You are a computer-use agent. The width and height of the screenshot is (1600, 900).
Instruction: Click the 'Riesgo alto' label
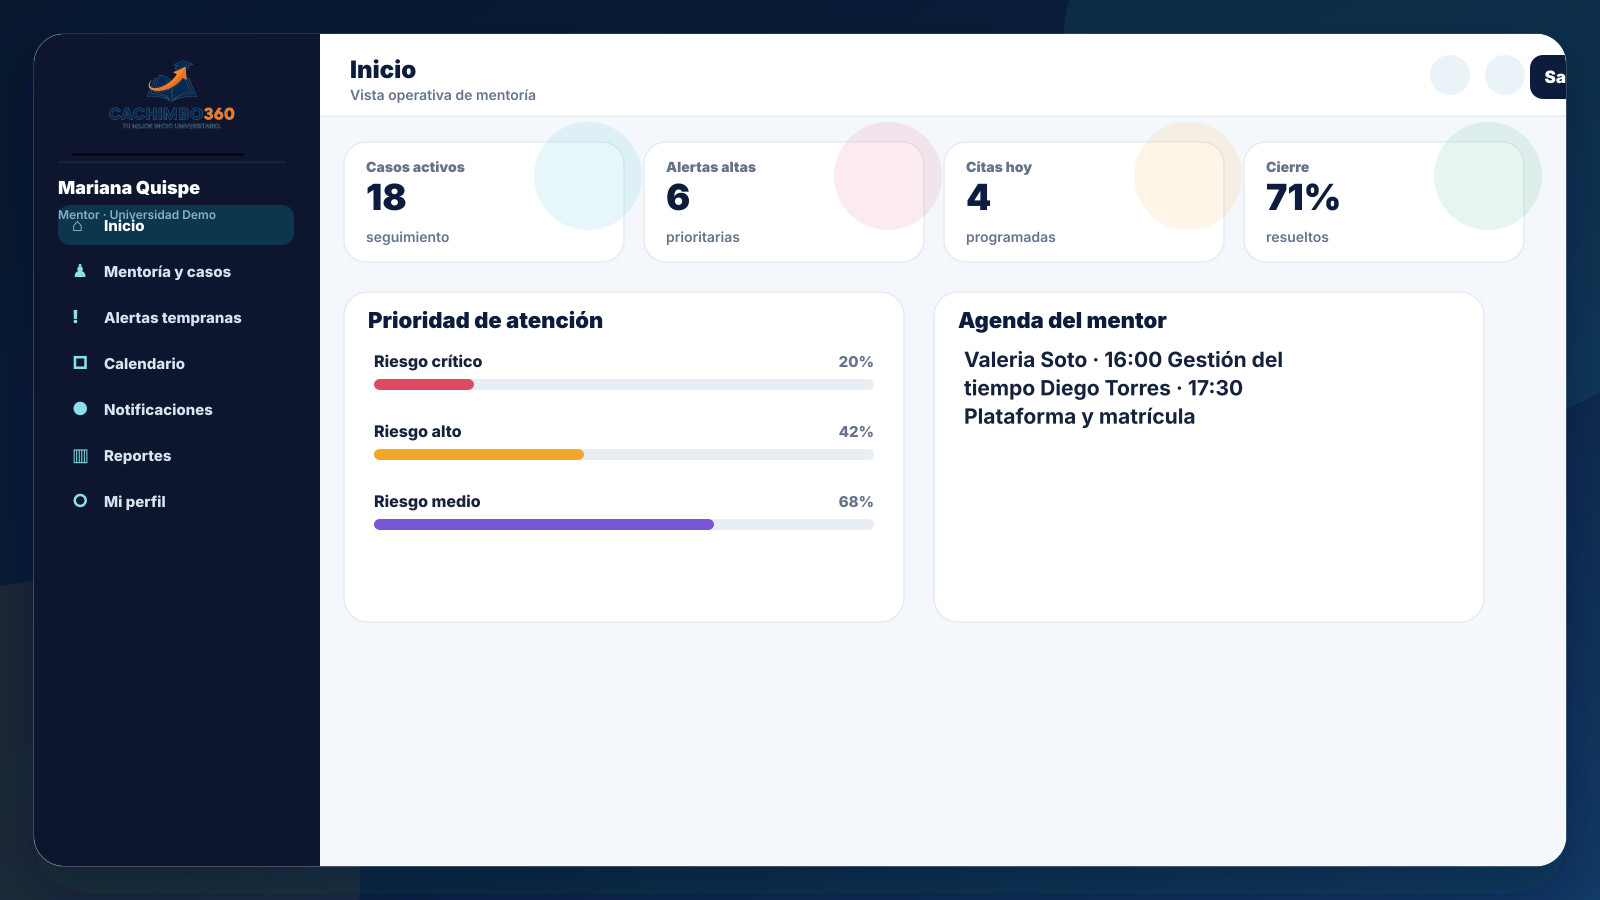point(418,432)
